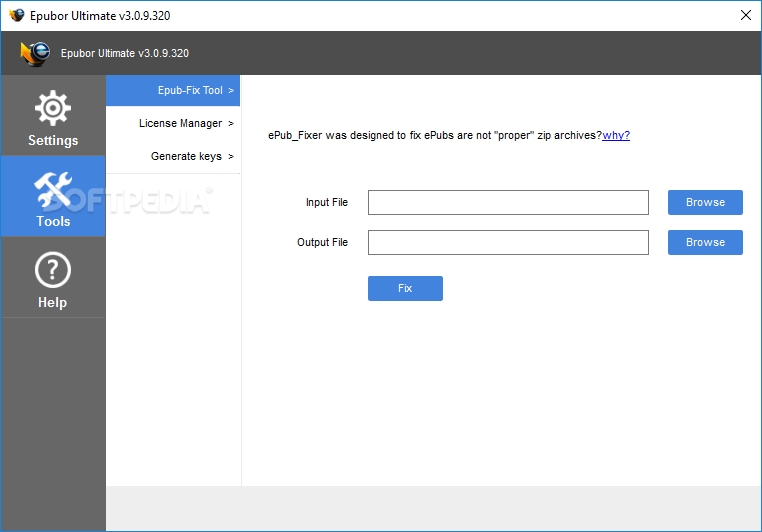Close the Epubor Ultimate window
The width and height of the screenshot is (762, 532).
pyautogui.click(x=746, y=15)
